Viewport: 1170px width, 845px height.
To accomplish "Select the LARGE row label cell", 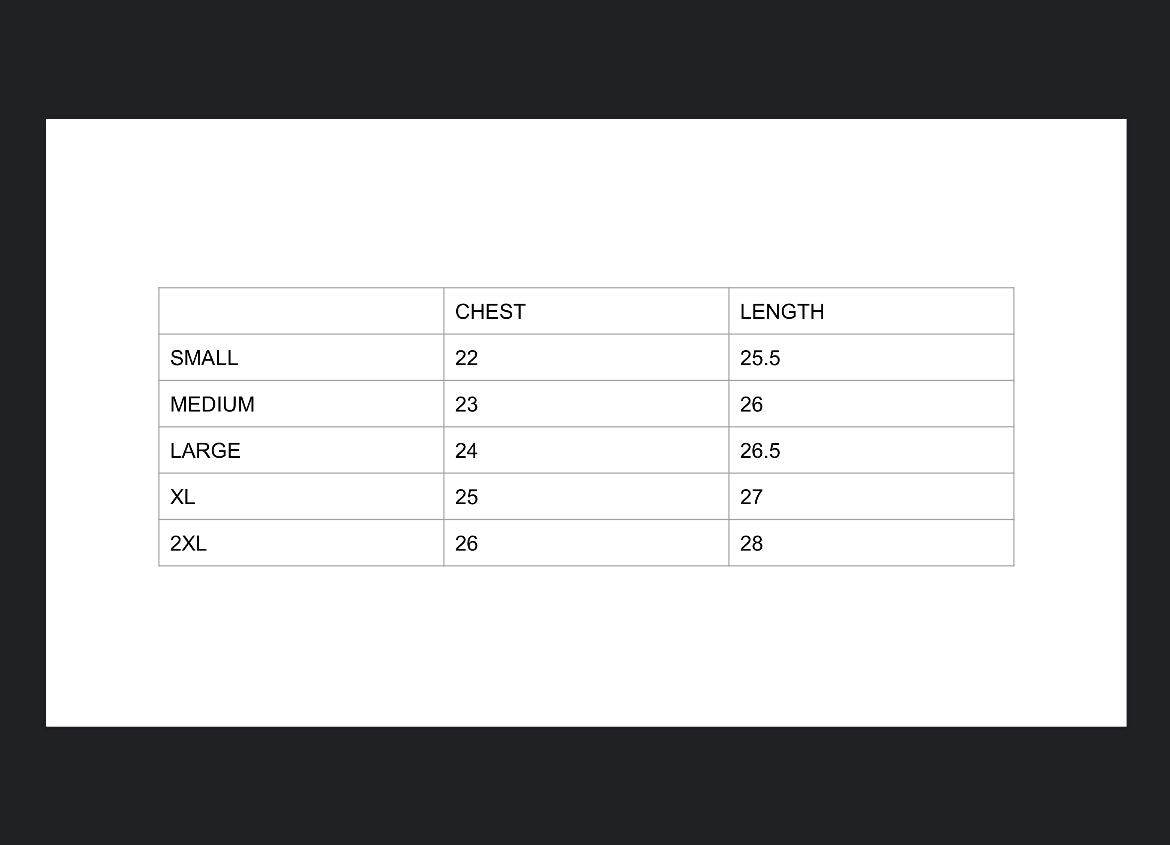I will [x=205, y=451].
